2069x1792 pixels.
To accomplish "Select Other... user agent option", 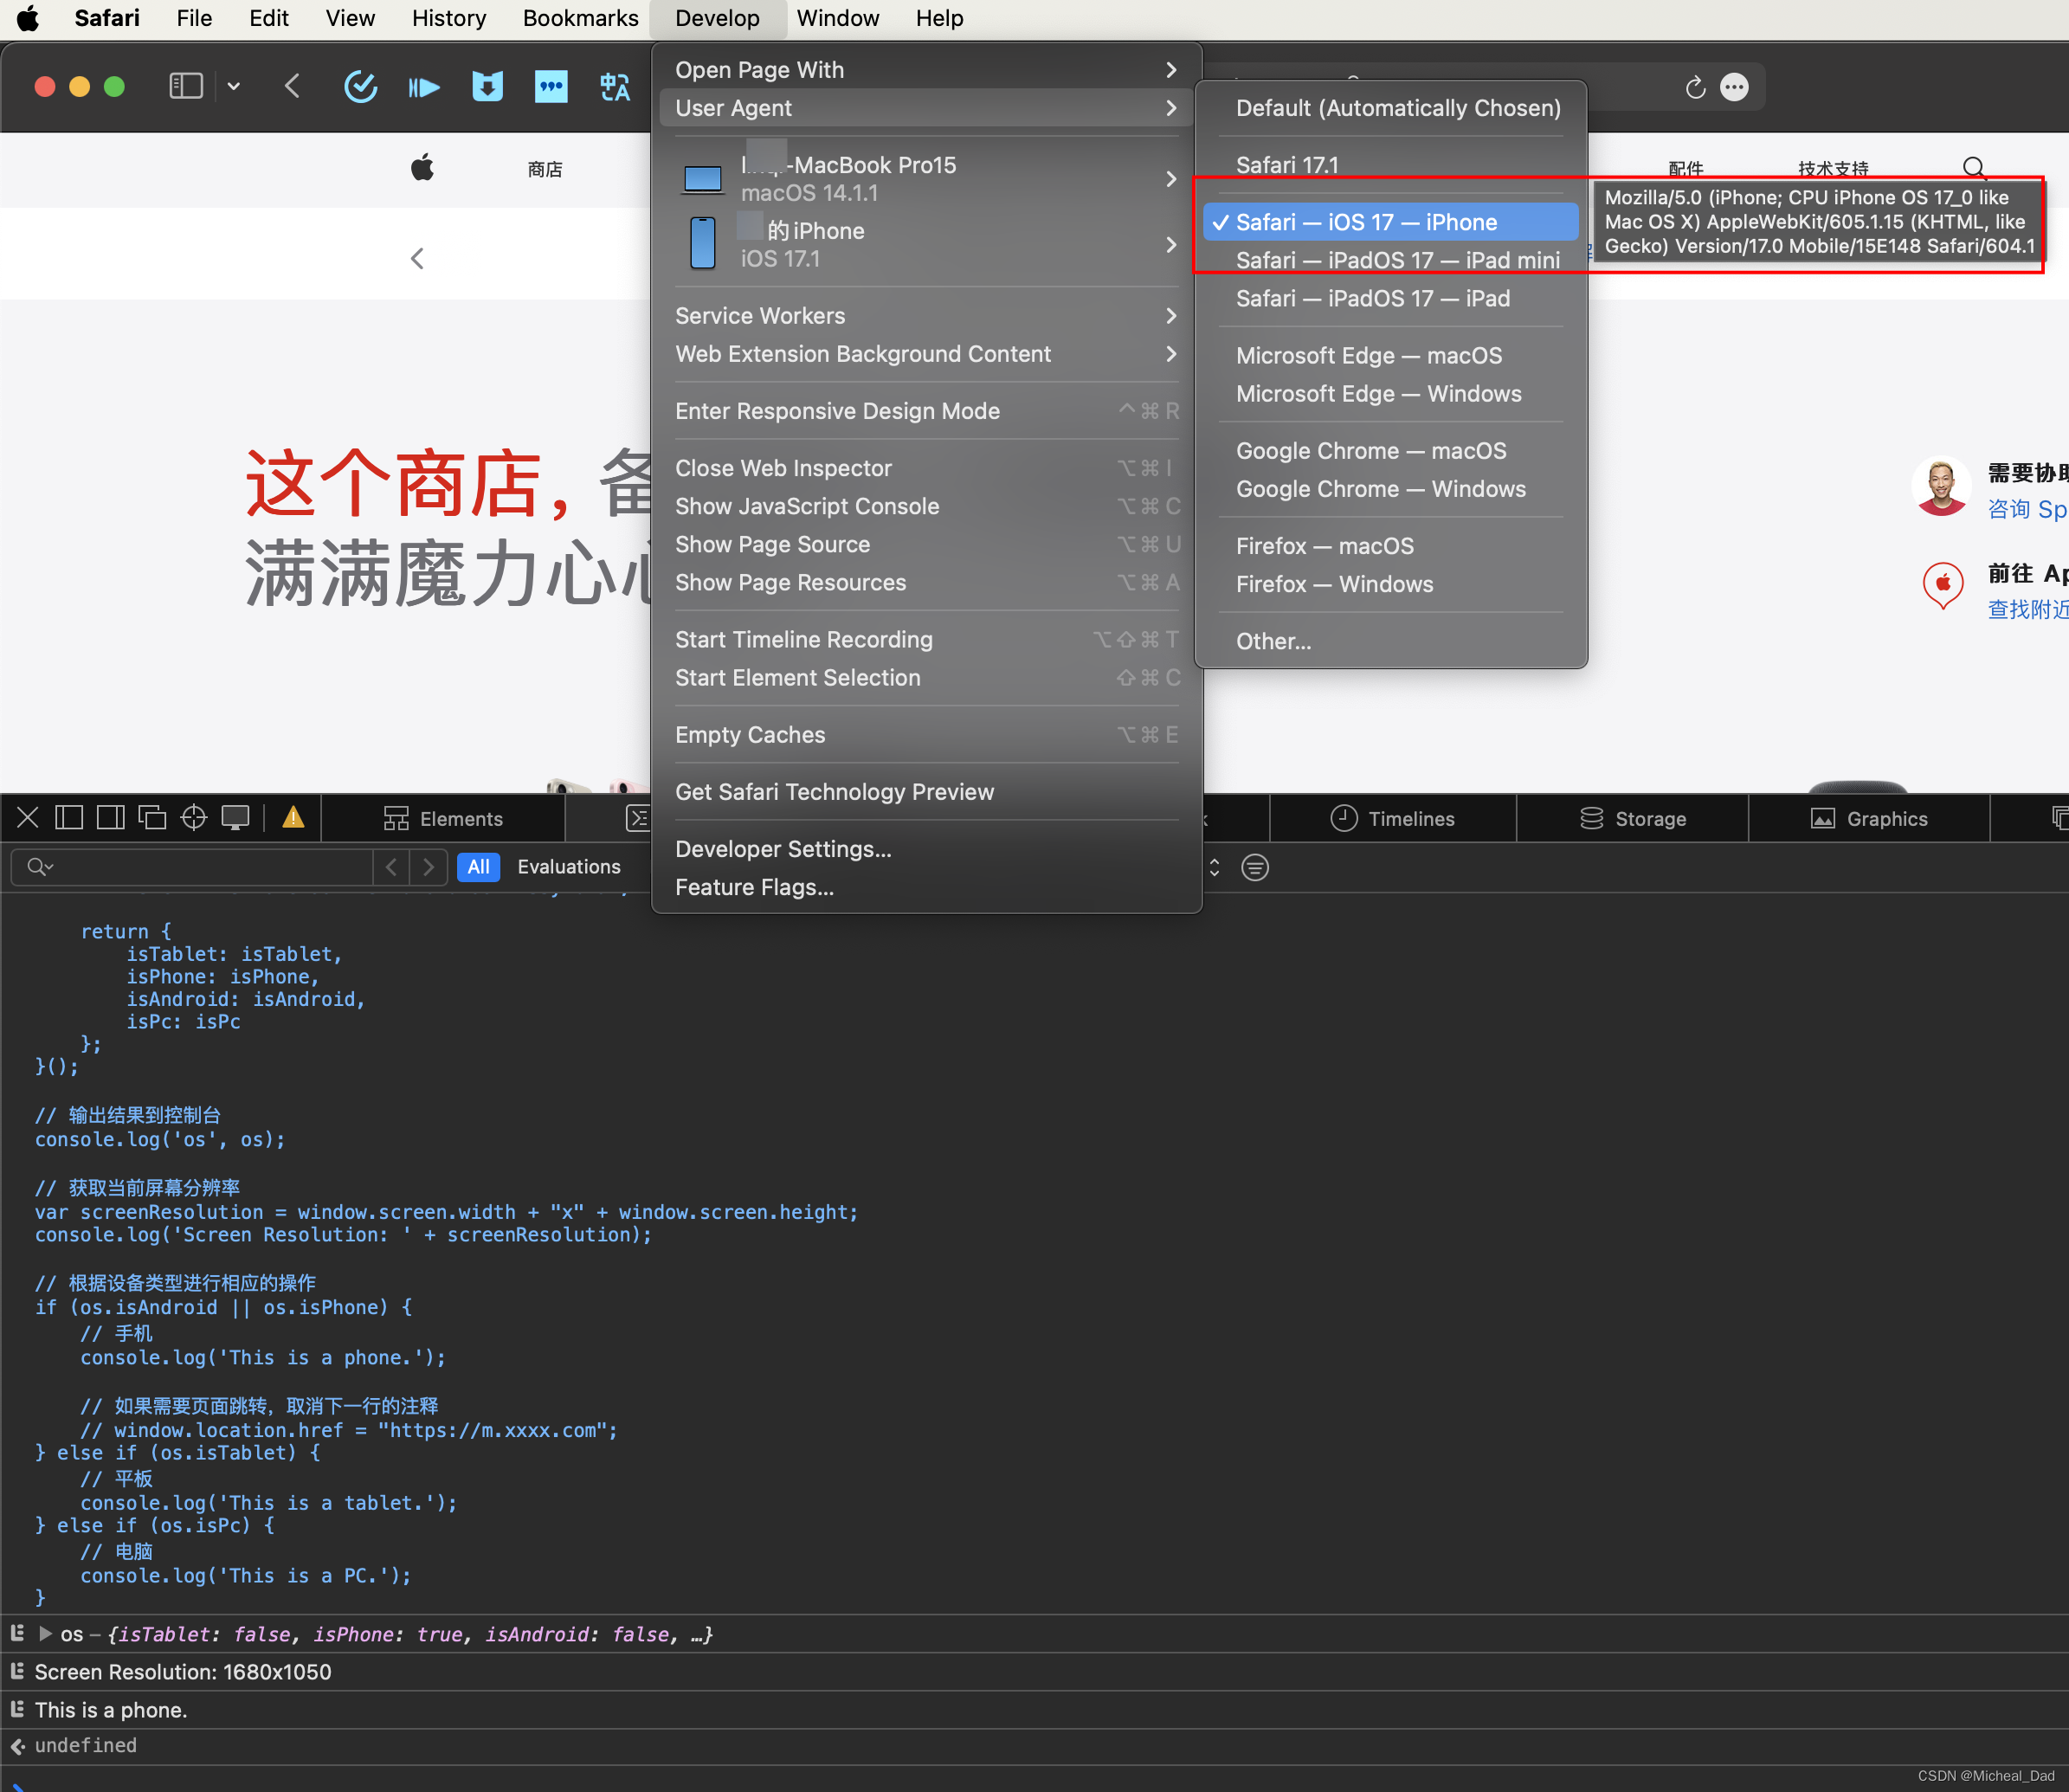I will (x=1273, y=641).
